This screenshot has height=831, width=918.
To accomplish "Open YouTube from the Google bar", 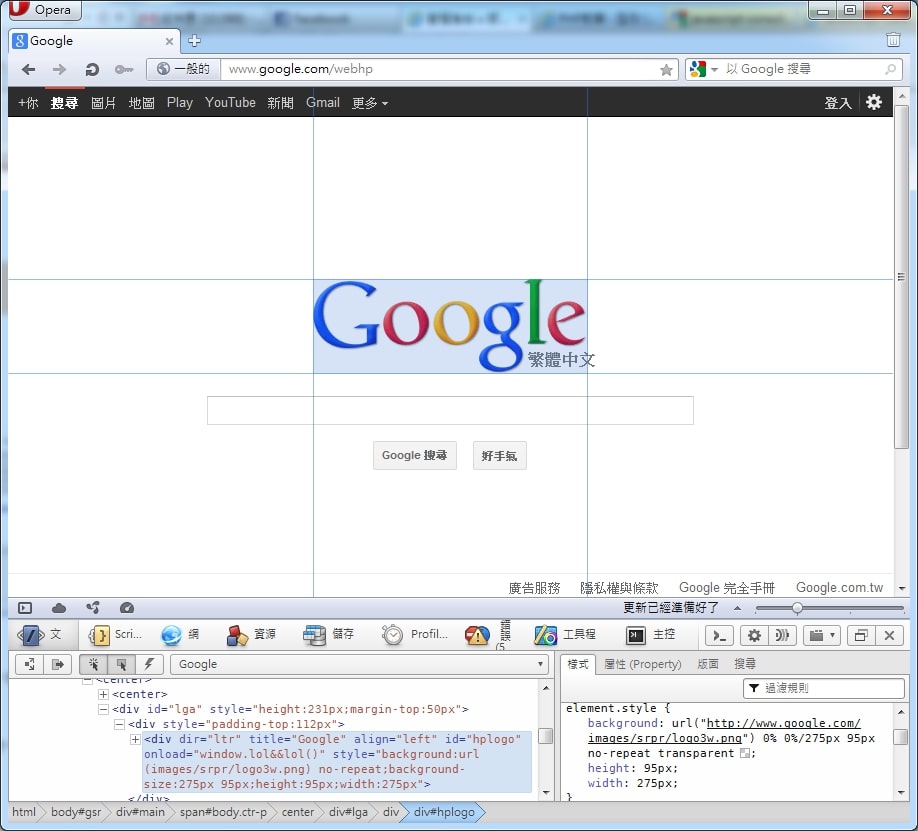I will 230,102.
